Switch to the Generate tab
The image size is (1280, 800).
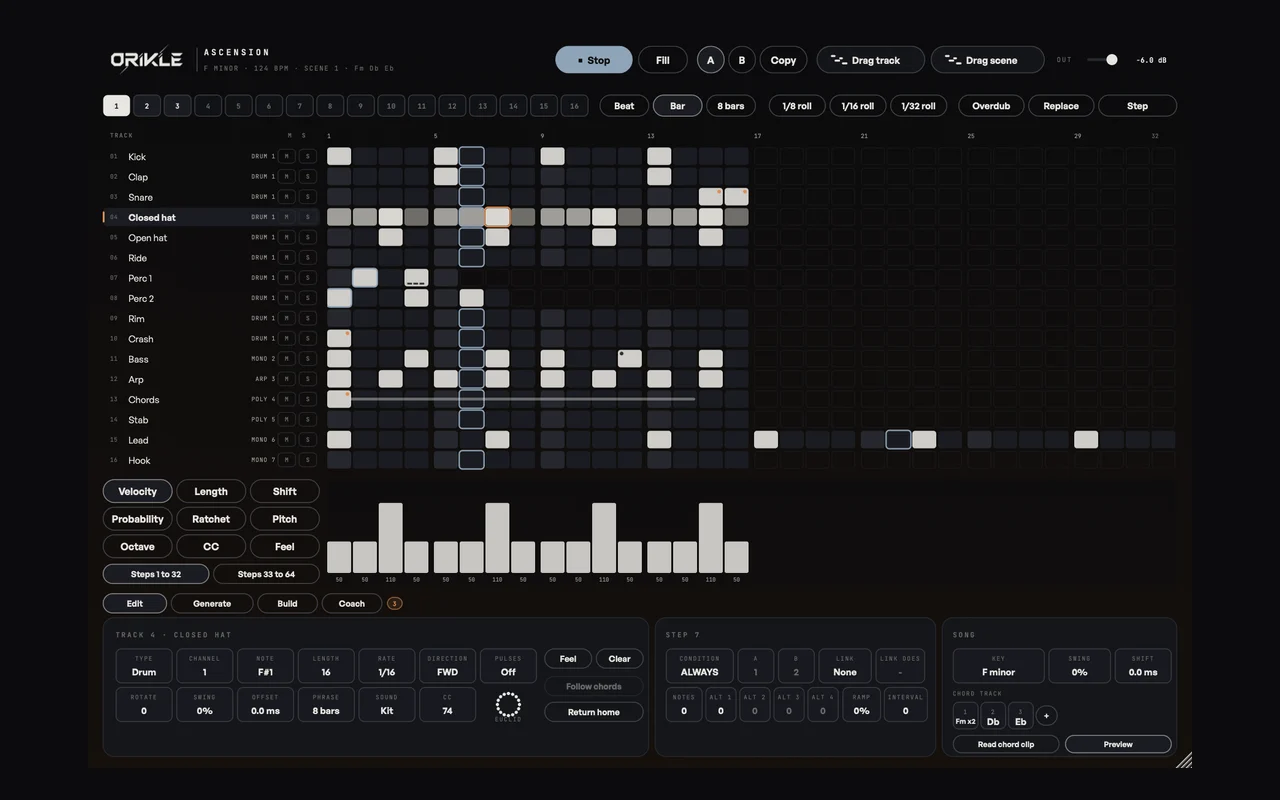pos(212,603)
